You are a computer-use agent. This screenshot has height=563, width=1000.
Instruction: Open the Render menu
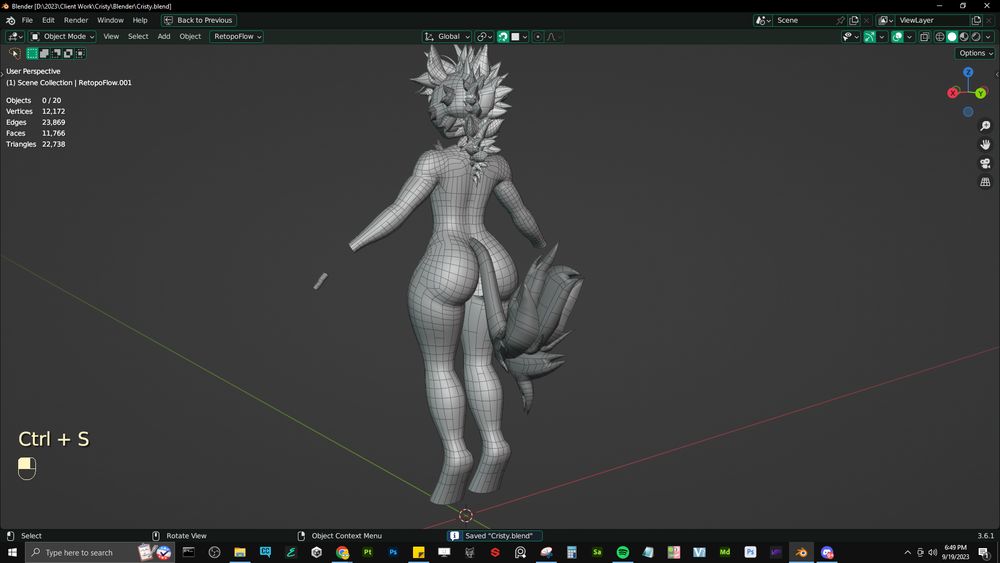click(76, 20)
